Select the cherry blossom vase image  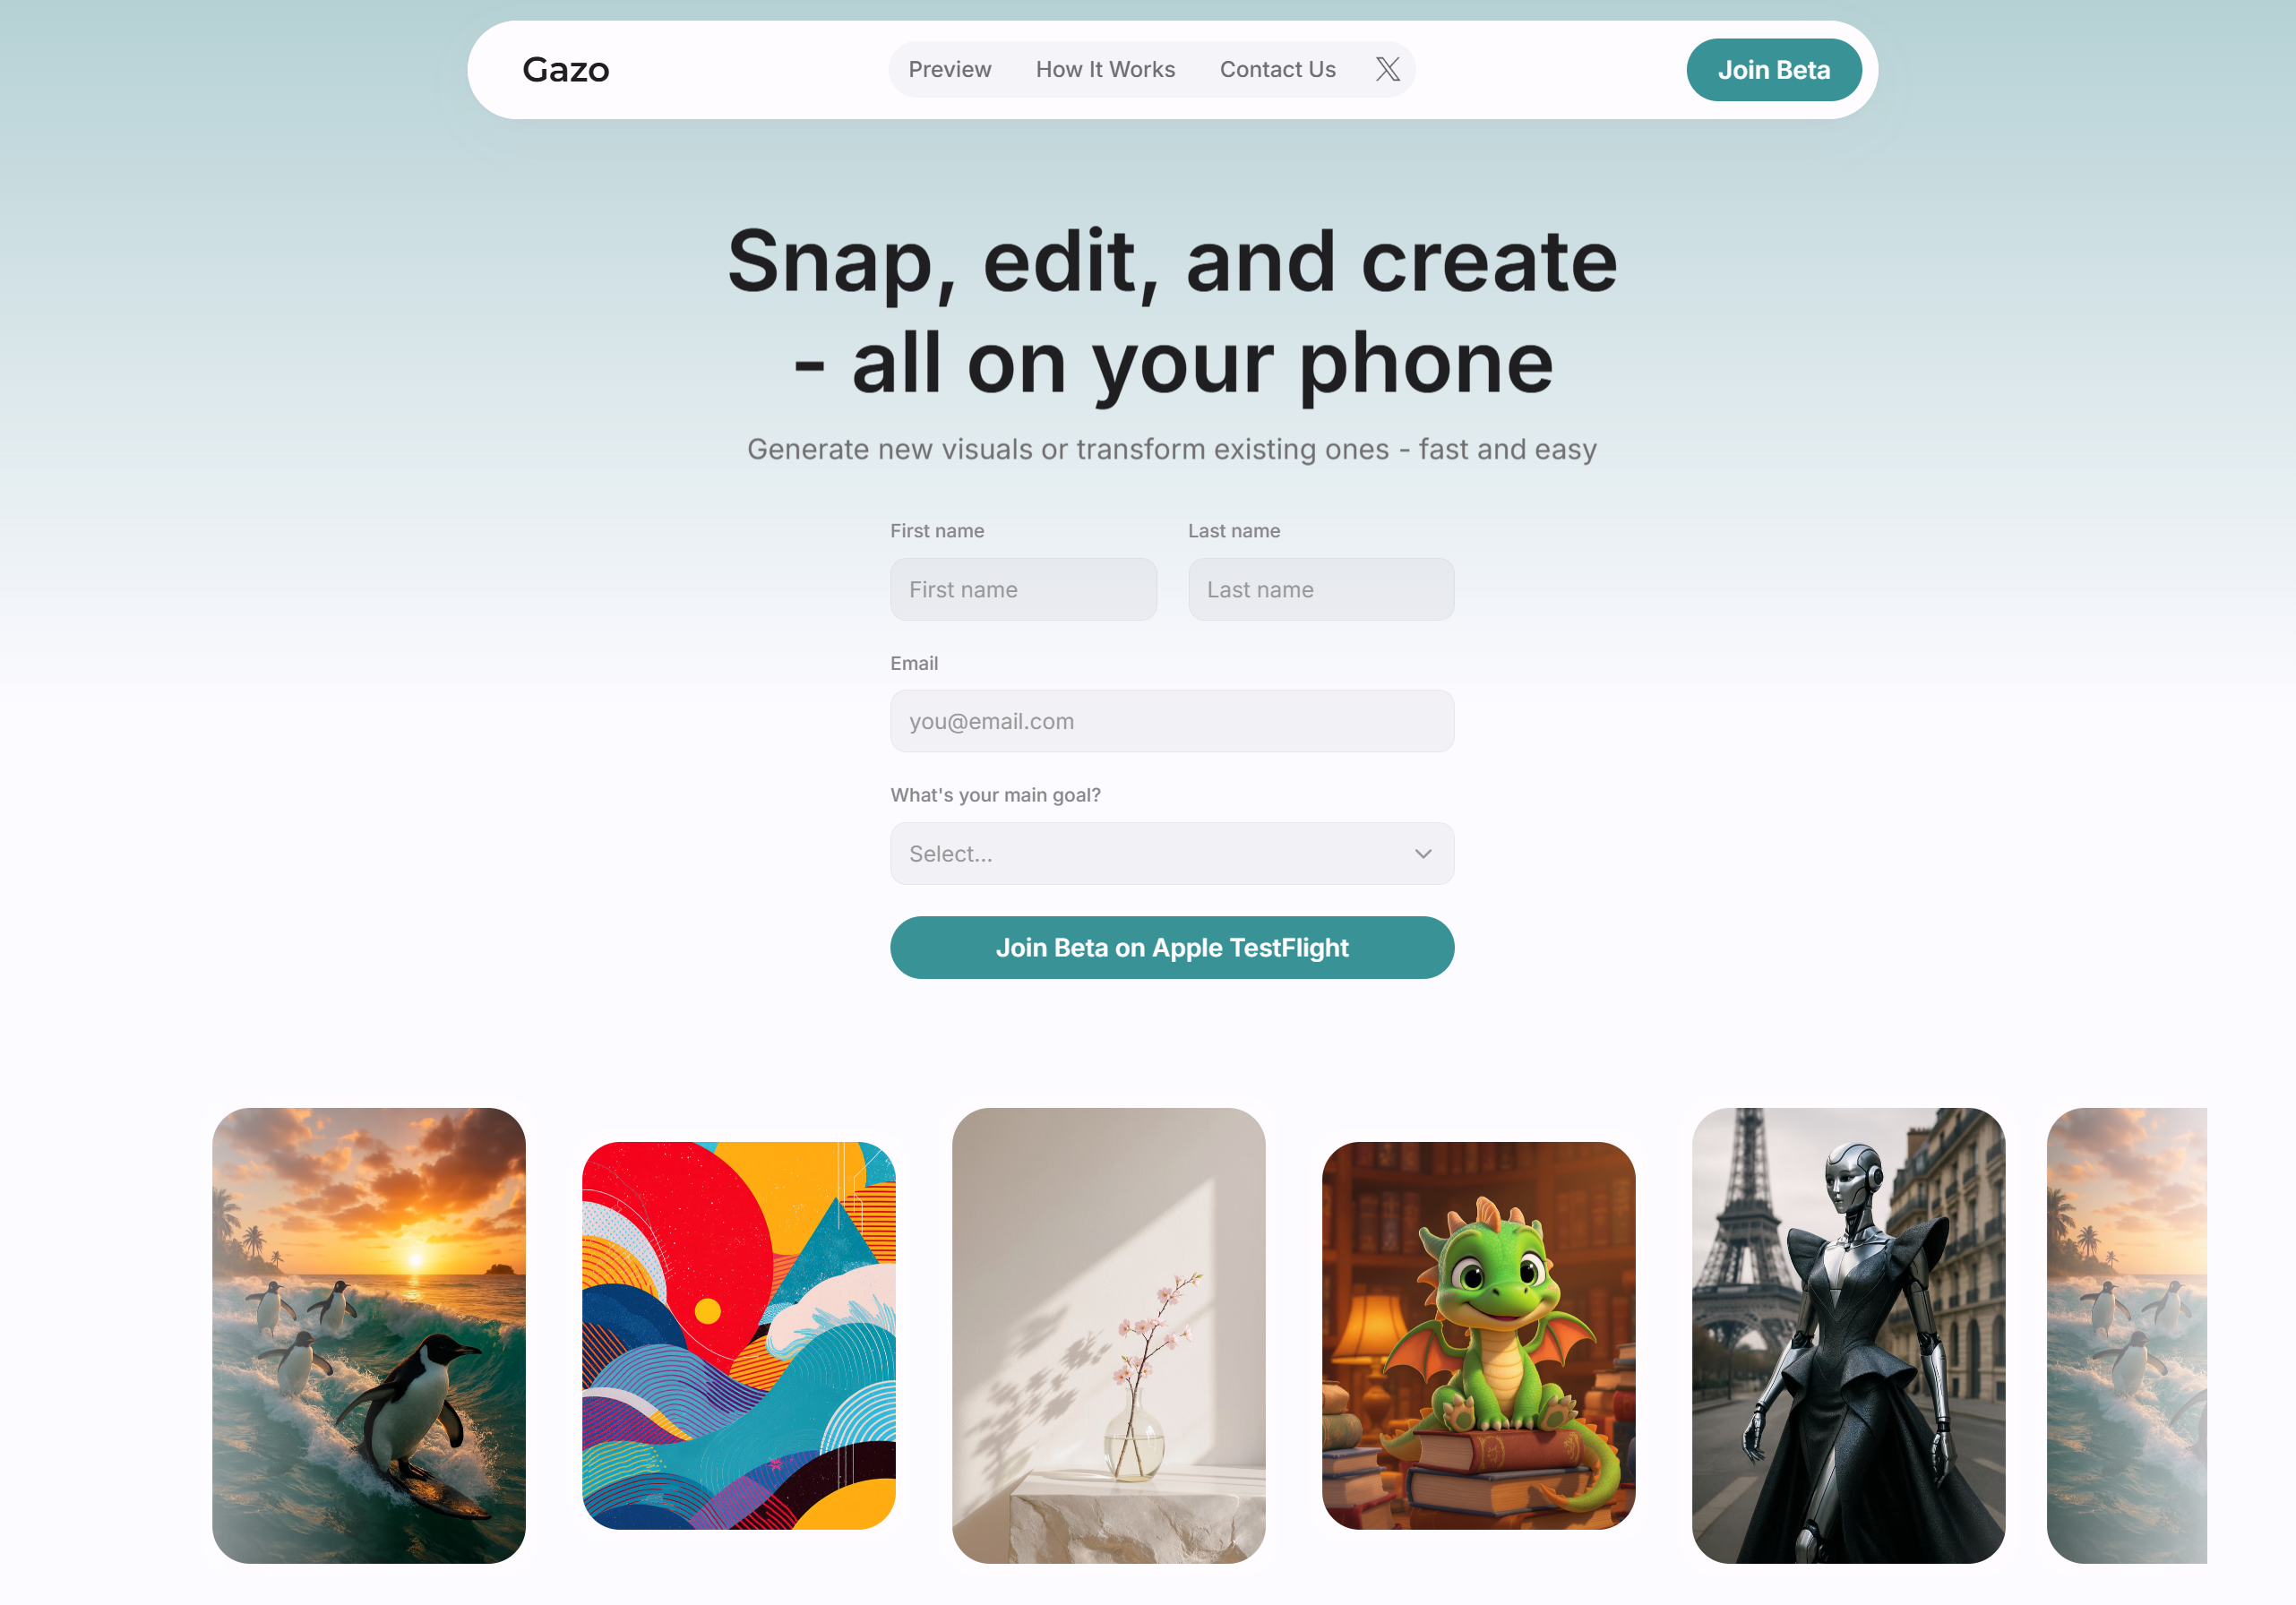(1109, 1336)
